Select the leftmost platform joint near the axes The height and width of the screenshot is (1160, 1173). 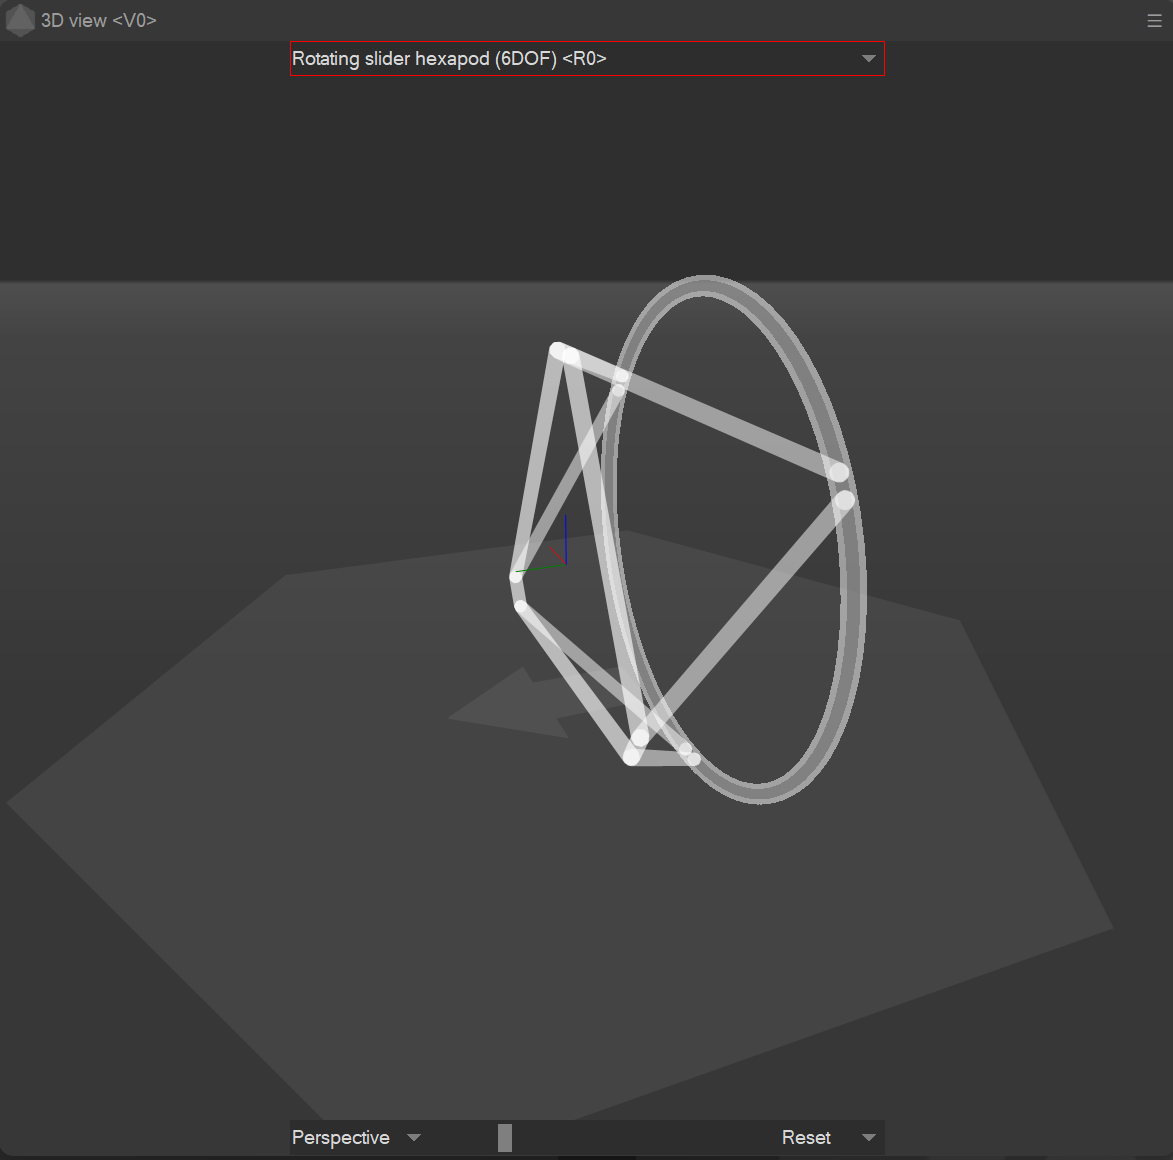click(x=516, y=577)
